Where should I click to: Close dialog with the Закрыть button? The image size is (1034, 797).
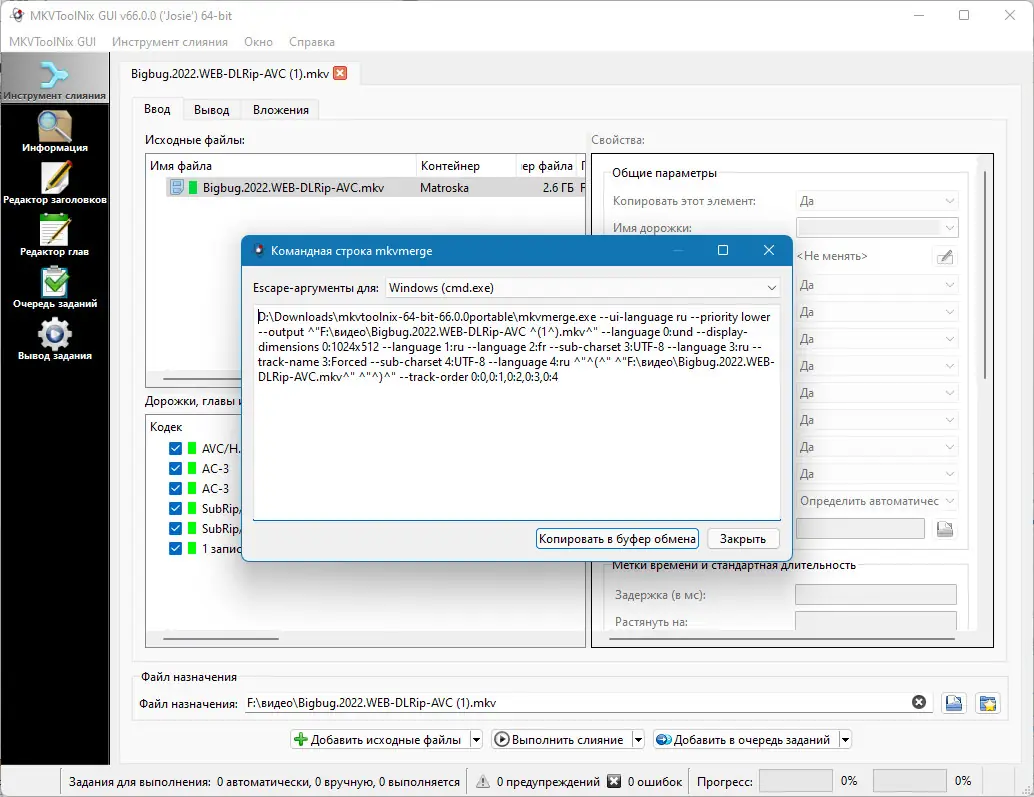(743, 538)
